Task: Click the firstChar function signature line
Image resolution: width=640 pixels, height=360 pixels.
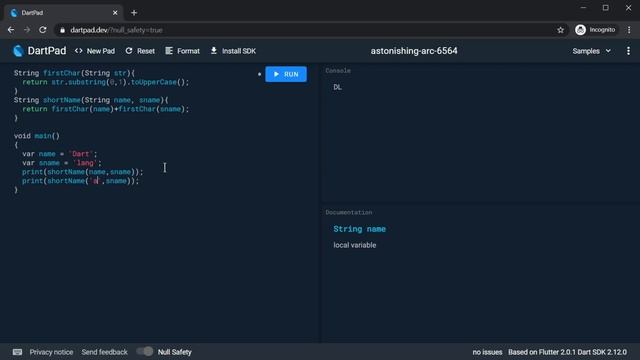Action: pos(74,73)
